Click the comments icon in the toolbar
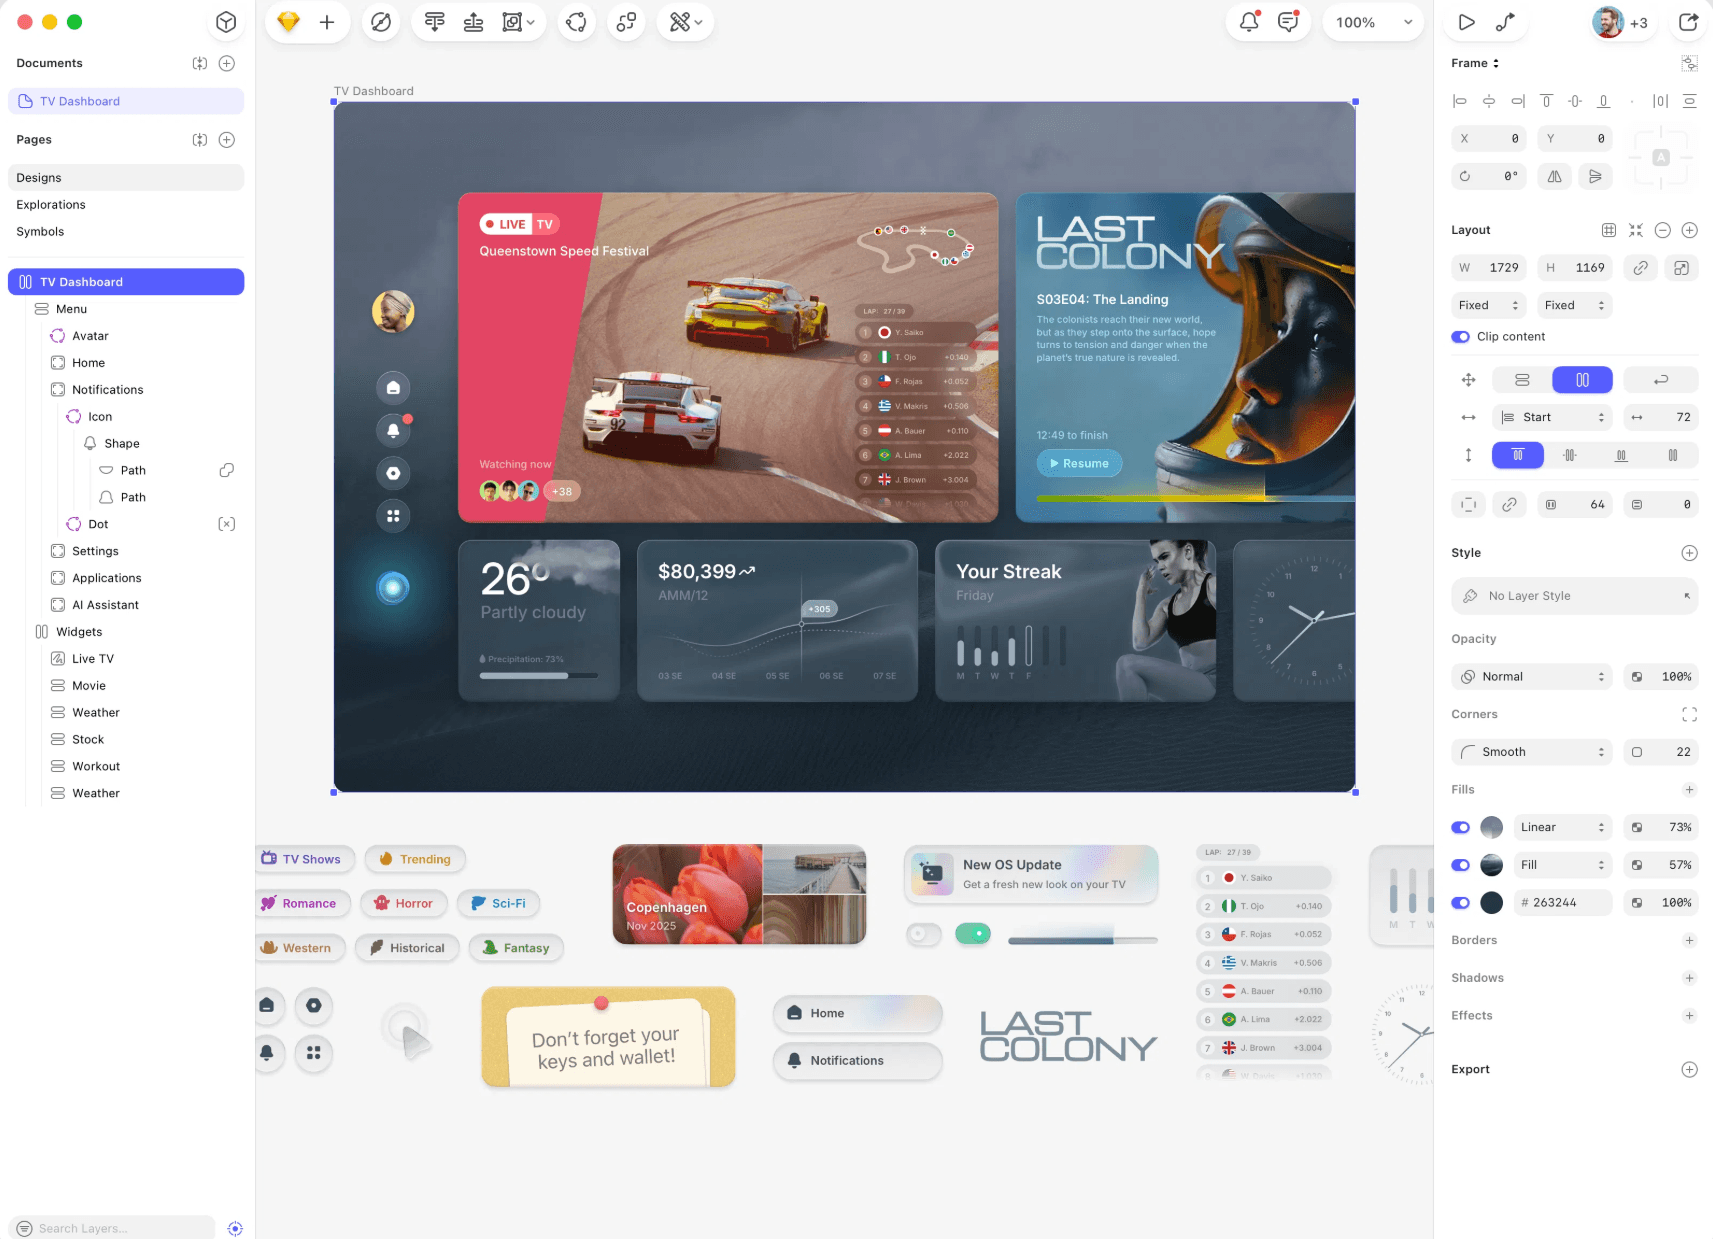The width and height of the screenshot is (1713, 1239). [1288, 22]
